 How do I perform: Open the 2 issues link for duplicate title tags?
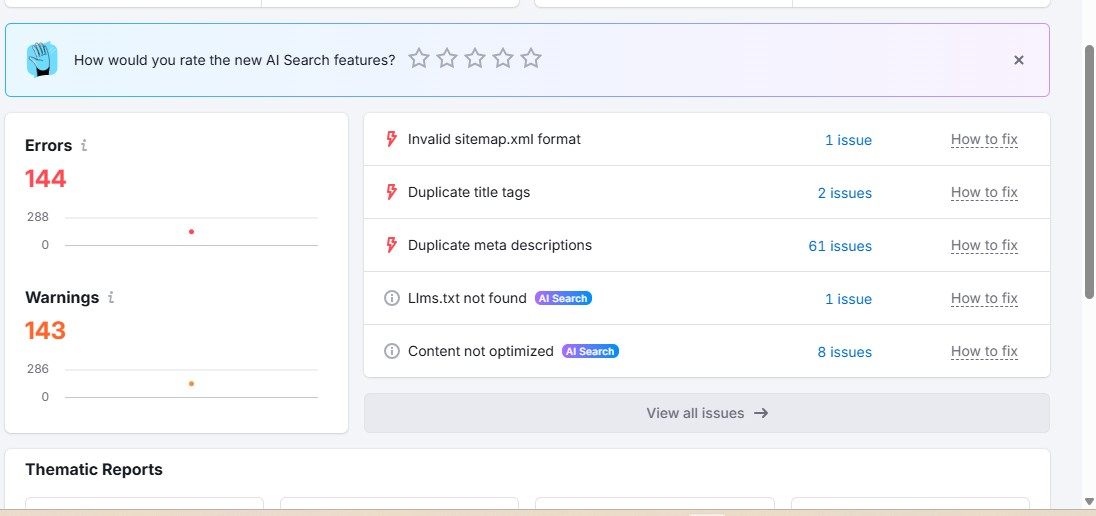point(844,193)
